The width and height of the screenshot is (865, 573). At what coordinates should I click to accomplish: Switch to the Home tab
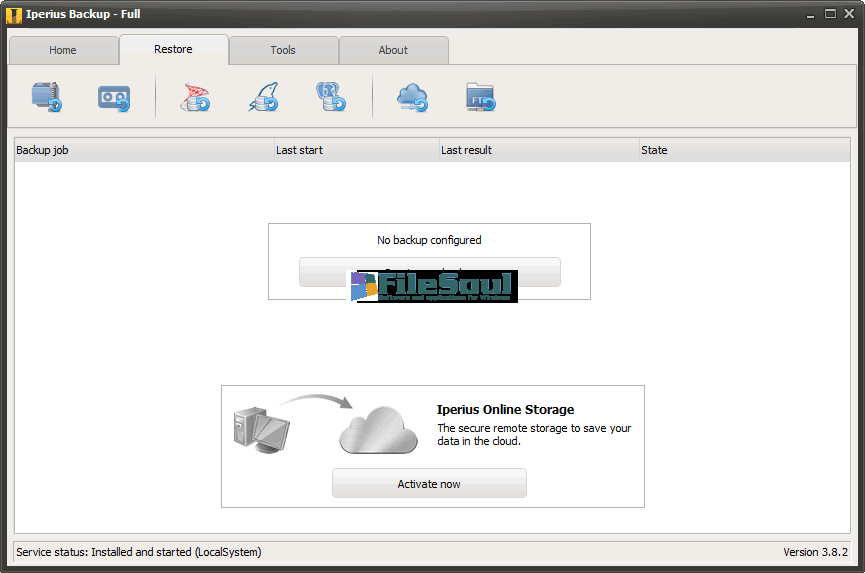(x=63, y=50)
